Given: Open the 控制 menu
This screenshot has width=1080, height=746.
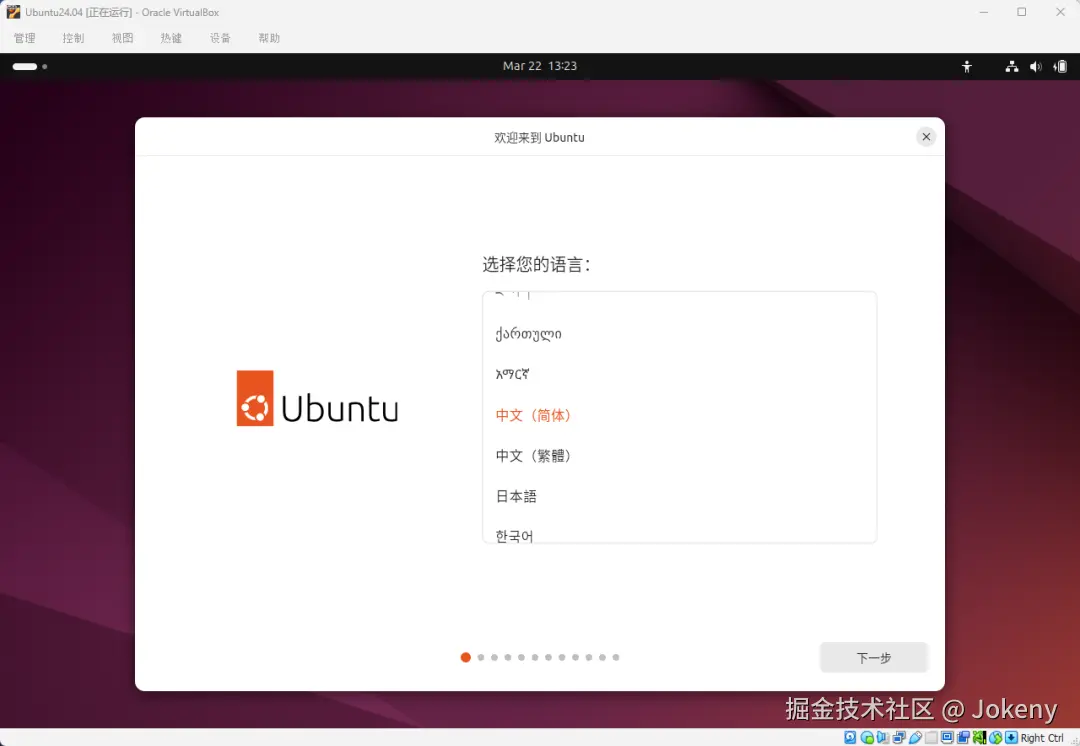Looking at the screenshot, I should click(74, 38).
